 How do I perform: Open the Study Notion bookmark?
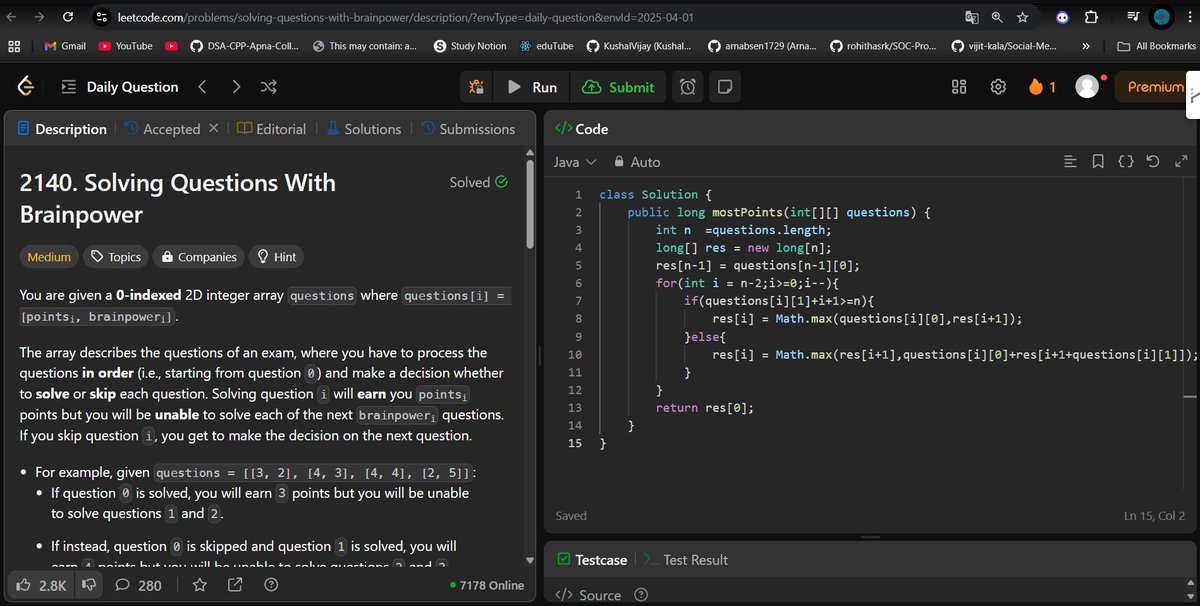[x=470, y=46]
